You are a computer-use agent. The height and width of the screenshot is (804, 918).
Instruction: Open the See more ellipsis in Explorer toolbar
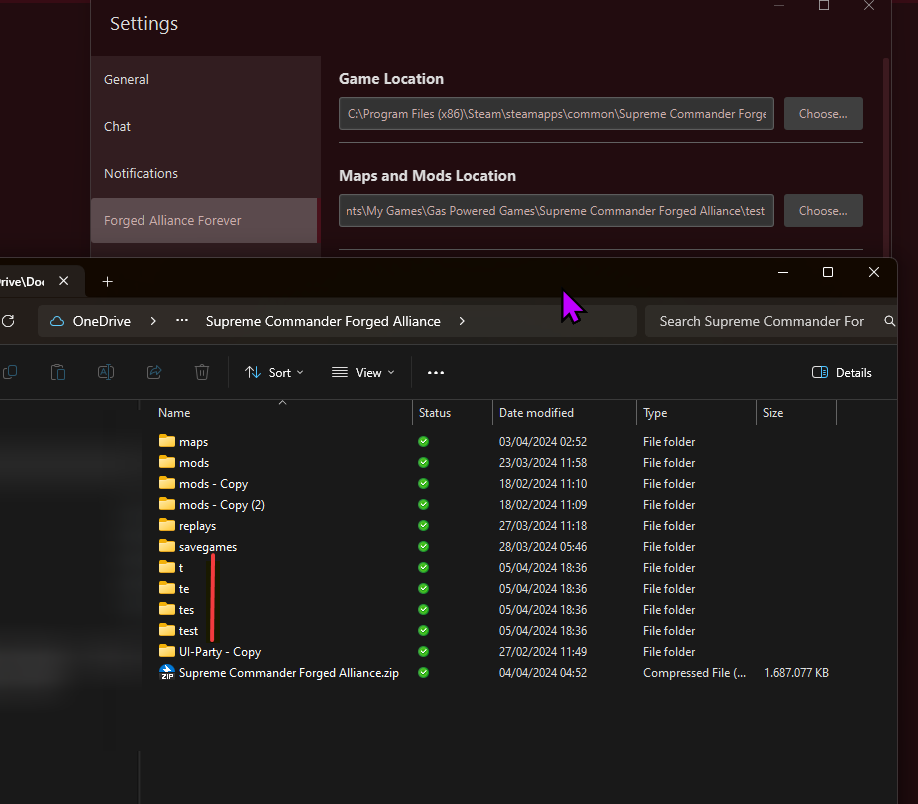point(436,372)
